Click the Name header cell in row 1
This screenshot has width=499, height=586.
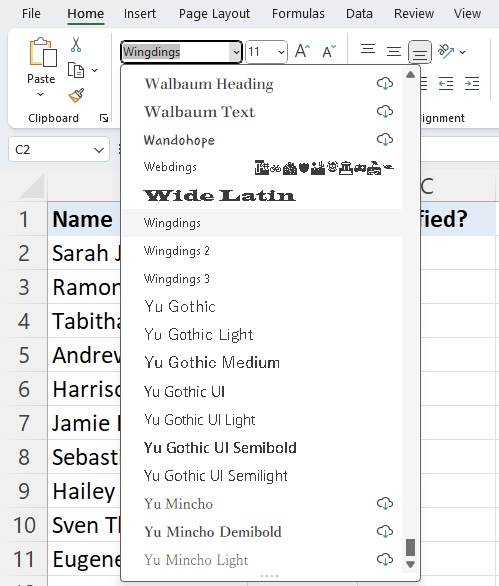coord(84,219)
